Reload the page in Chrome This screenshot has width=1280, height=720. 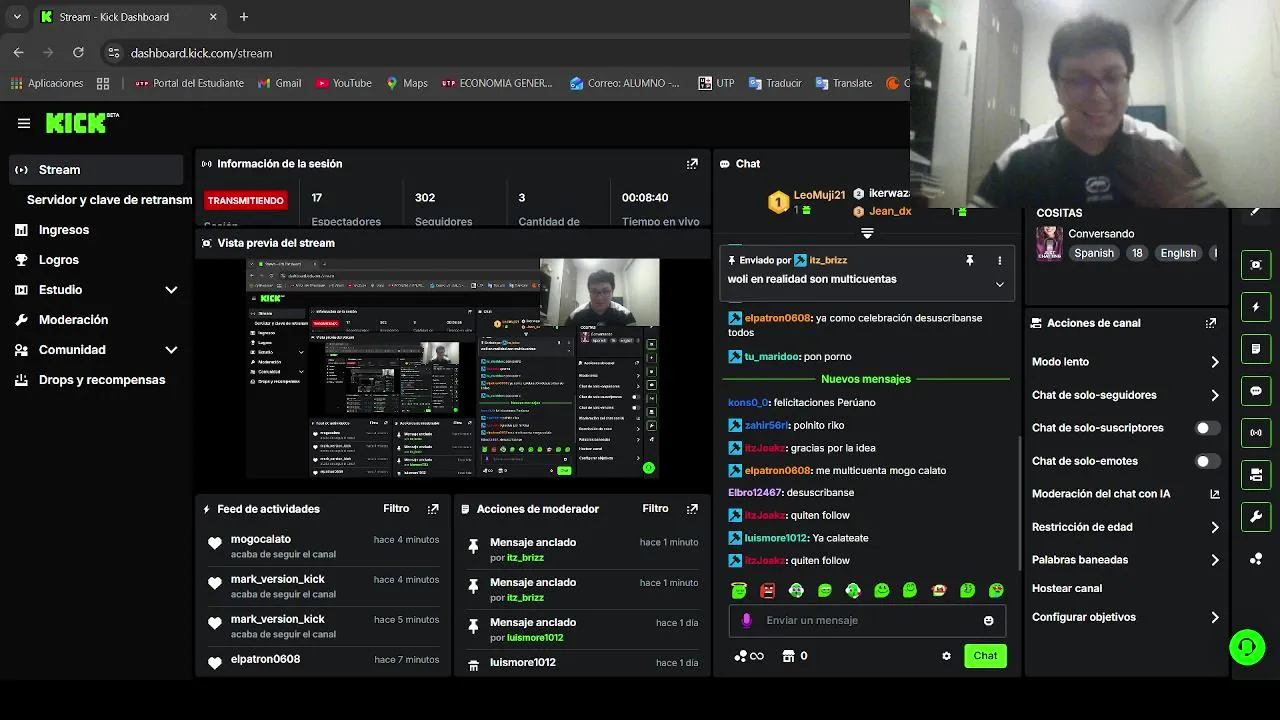78,53
